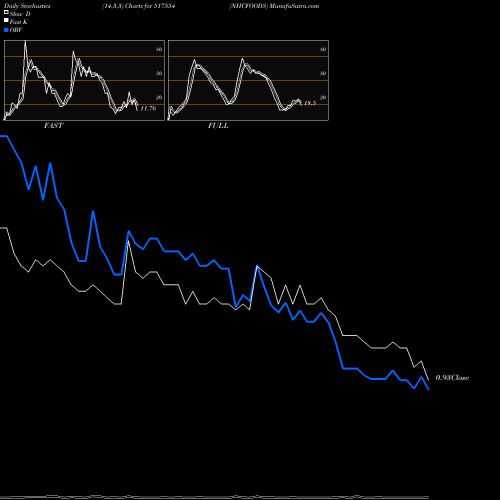The width and height of the screenshot is (500, 500).
Task: Click the 'Fast K' legend label
Action: (x=18, y=22)
